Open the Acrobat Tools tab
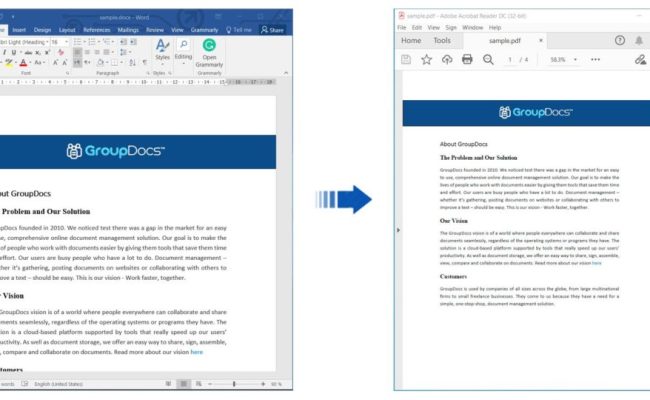This screenshot has width=650, height=400. coord(442,41)
